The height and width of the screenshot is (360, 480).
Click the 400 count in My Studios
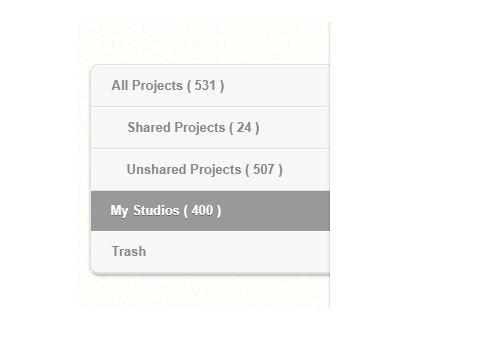coord(202,211)
